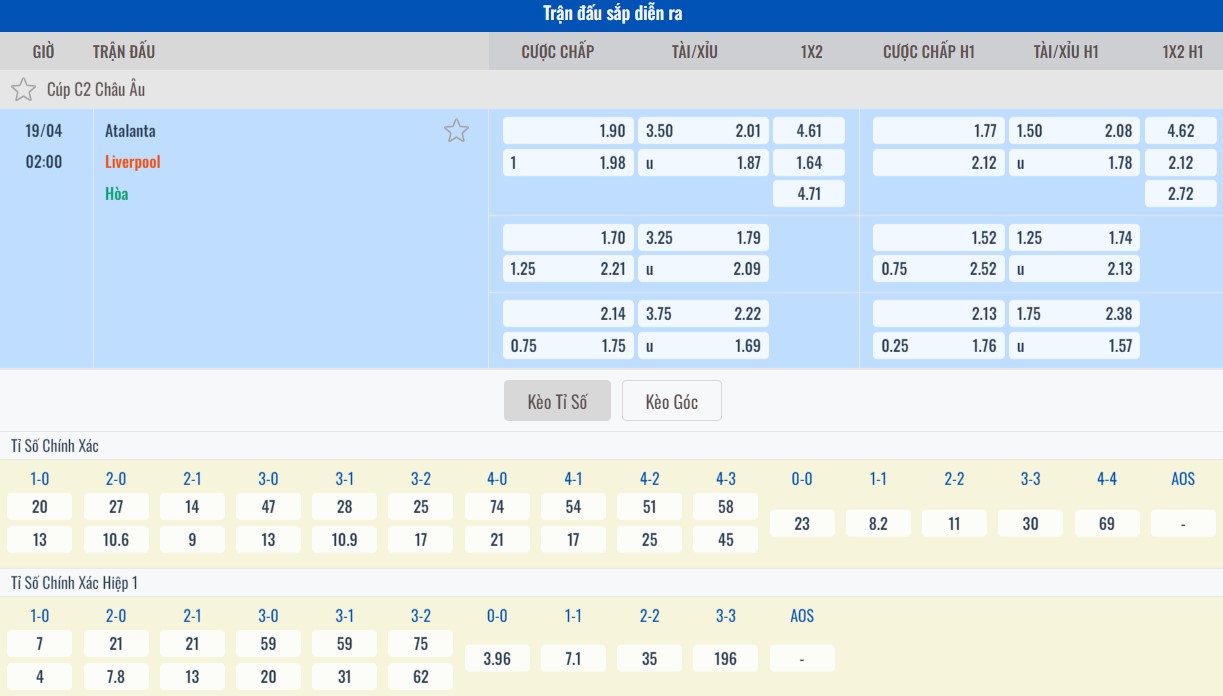Select Atalanta handicap odds 1.90

568,131
